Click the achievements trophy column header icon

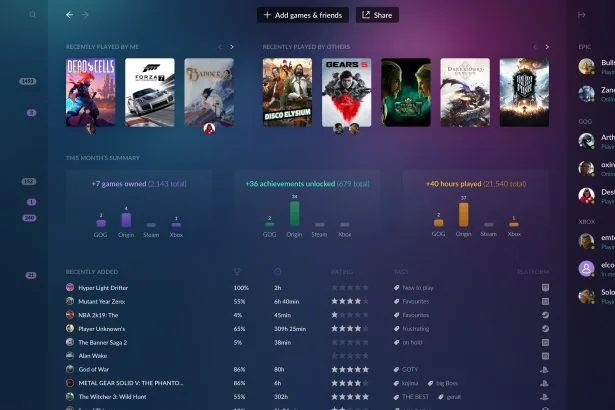237,272
